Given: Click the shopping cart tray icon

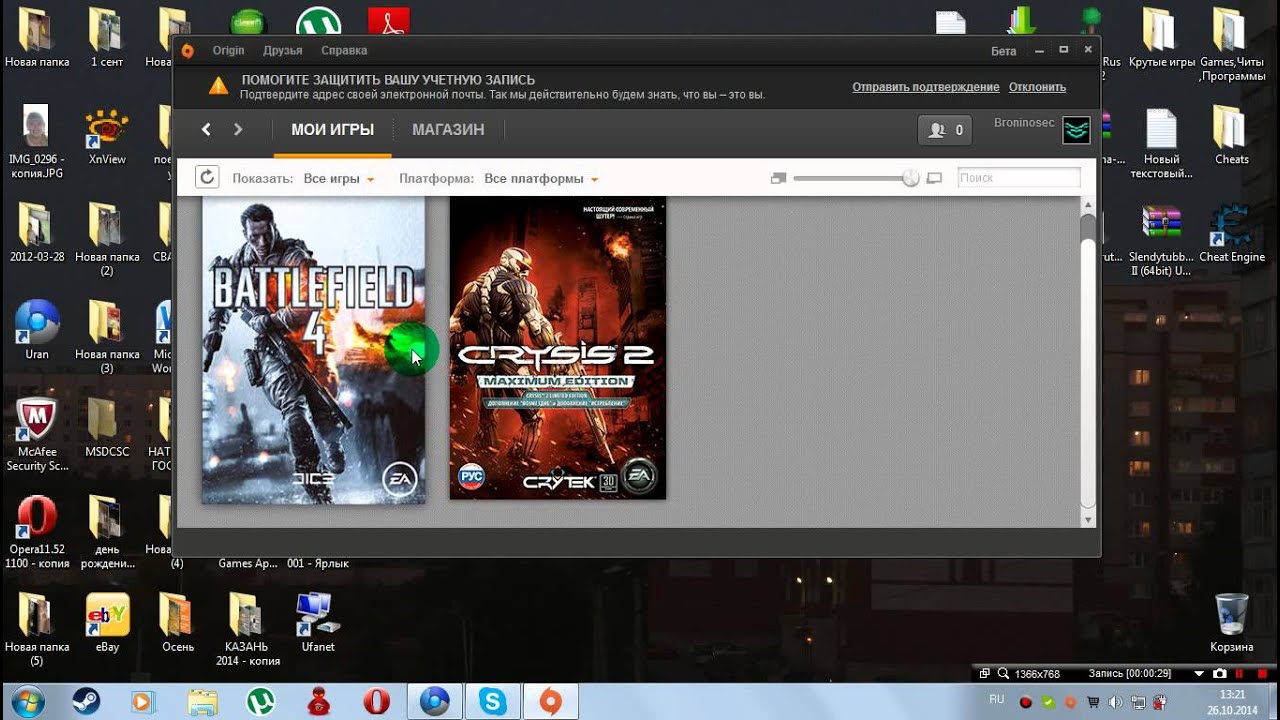Looking at the screenshot, I should click(1093, 702).
